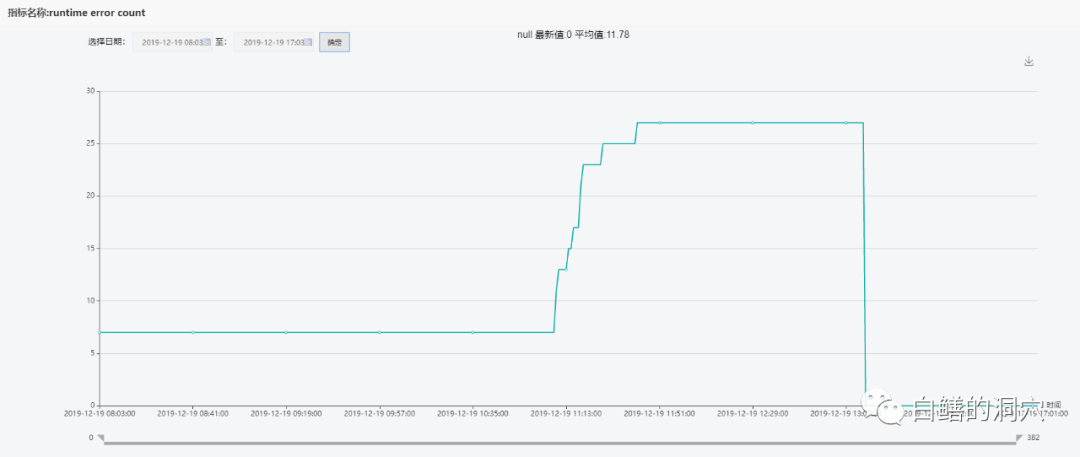Click the WeChat logo watermark icon
Image resolution: width=1080 pixels, height=457 pixels.
point(884,405)
